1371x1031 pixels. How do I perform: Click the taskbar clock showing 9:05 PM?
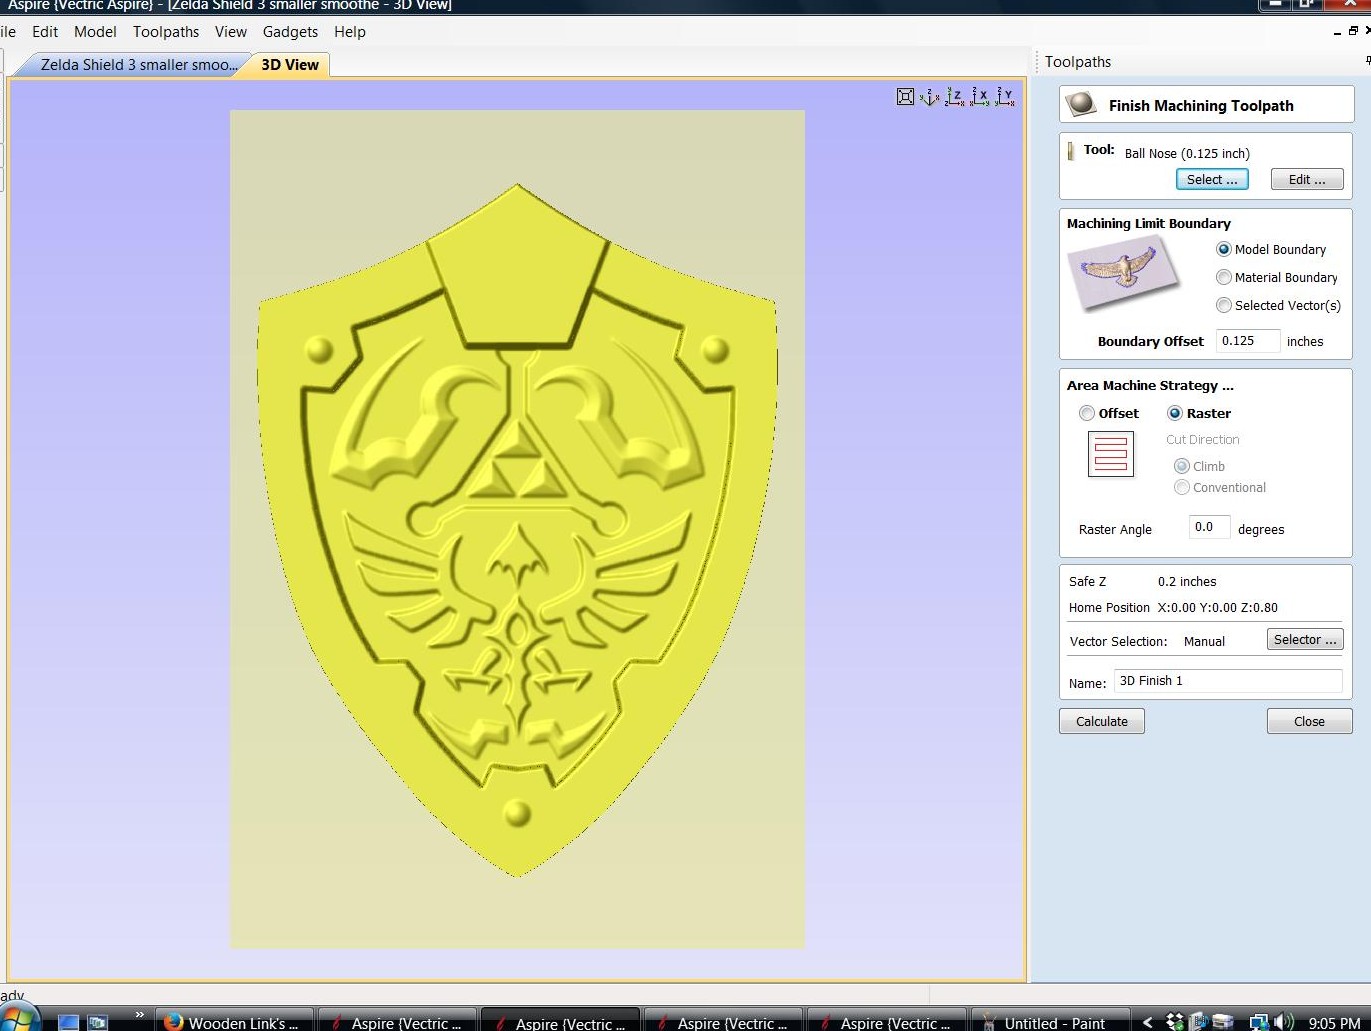pyautogui.click(x=1334, y=1023)
